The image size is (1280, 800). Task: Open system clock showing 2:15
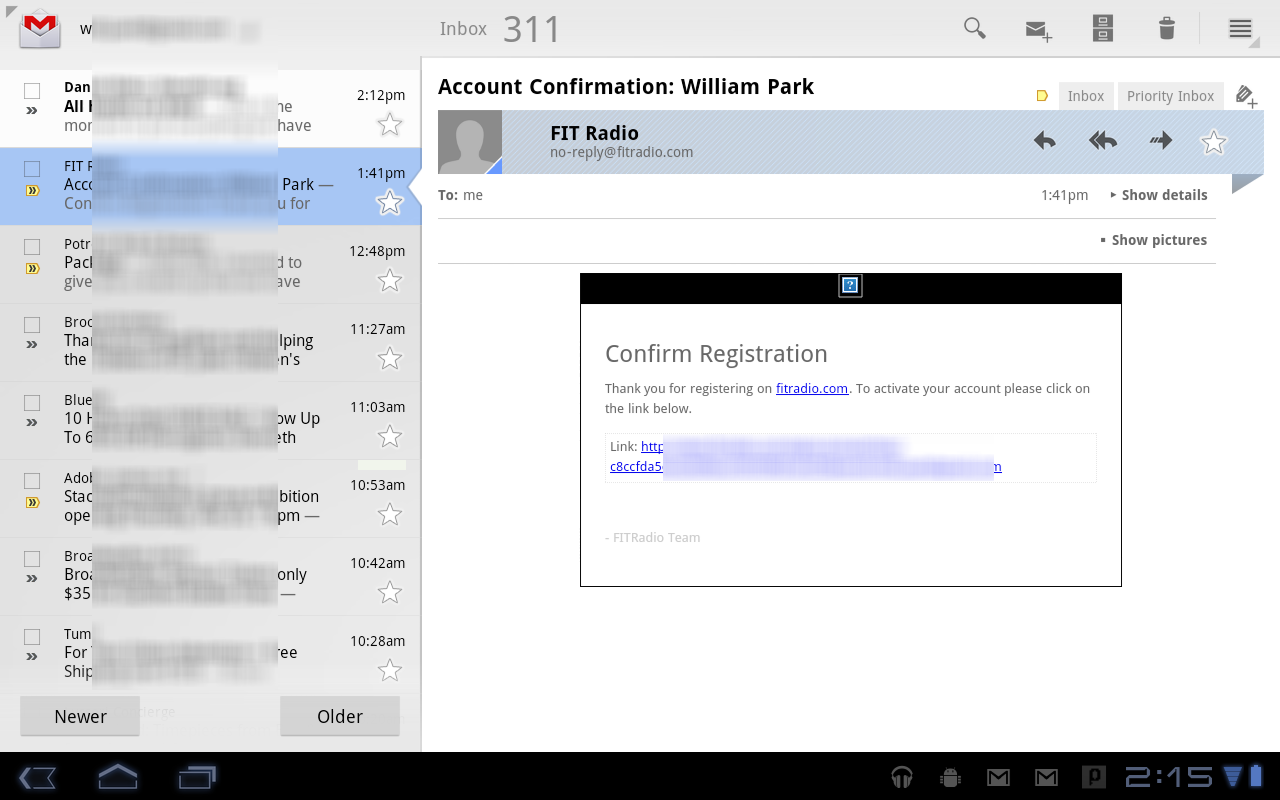tap(1169, 777)
